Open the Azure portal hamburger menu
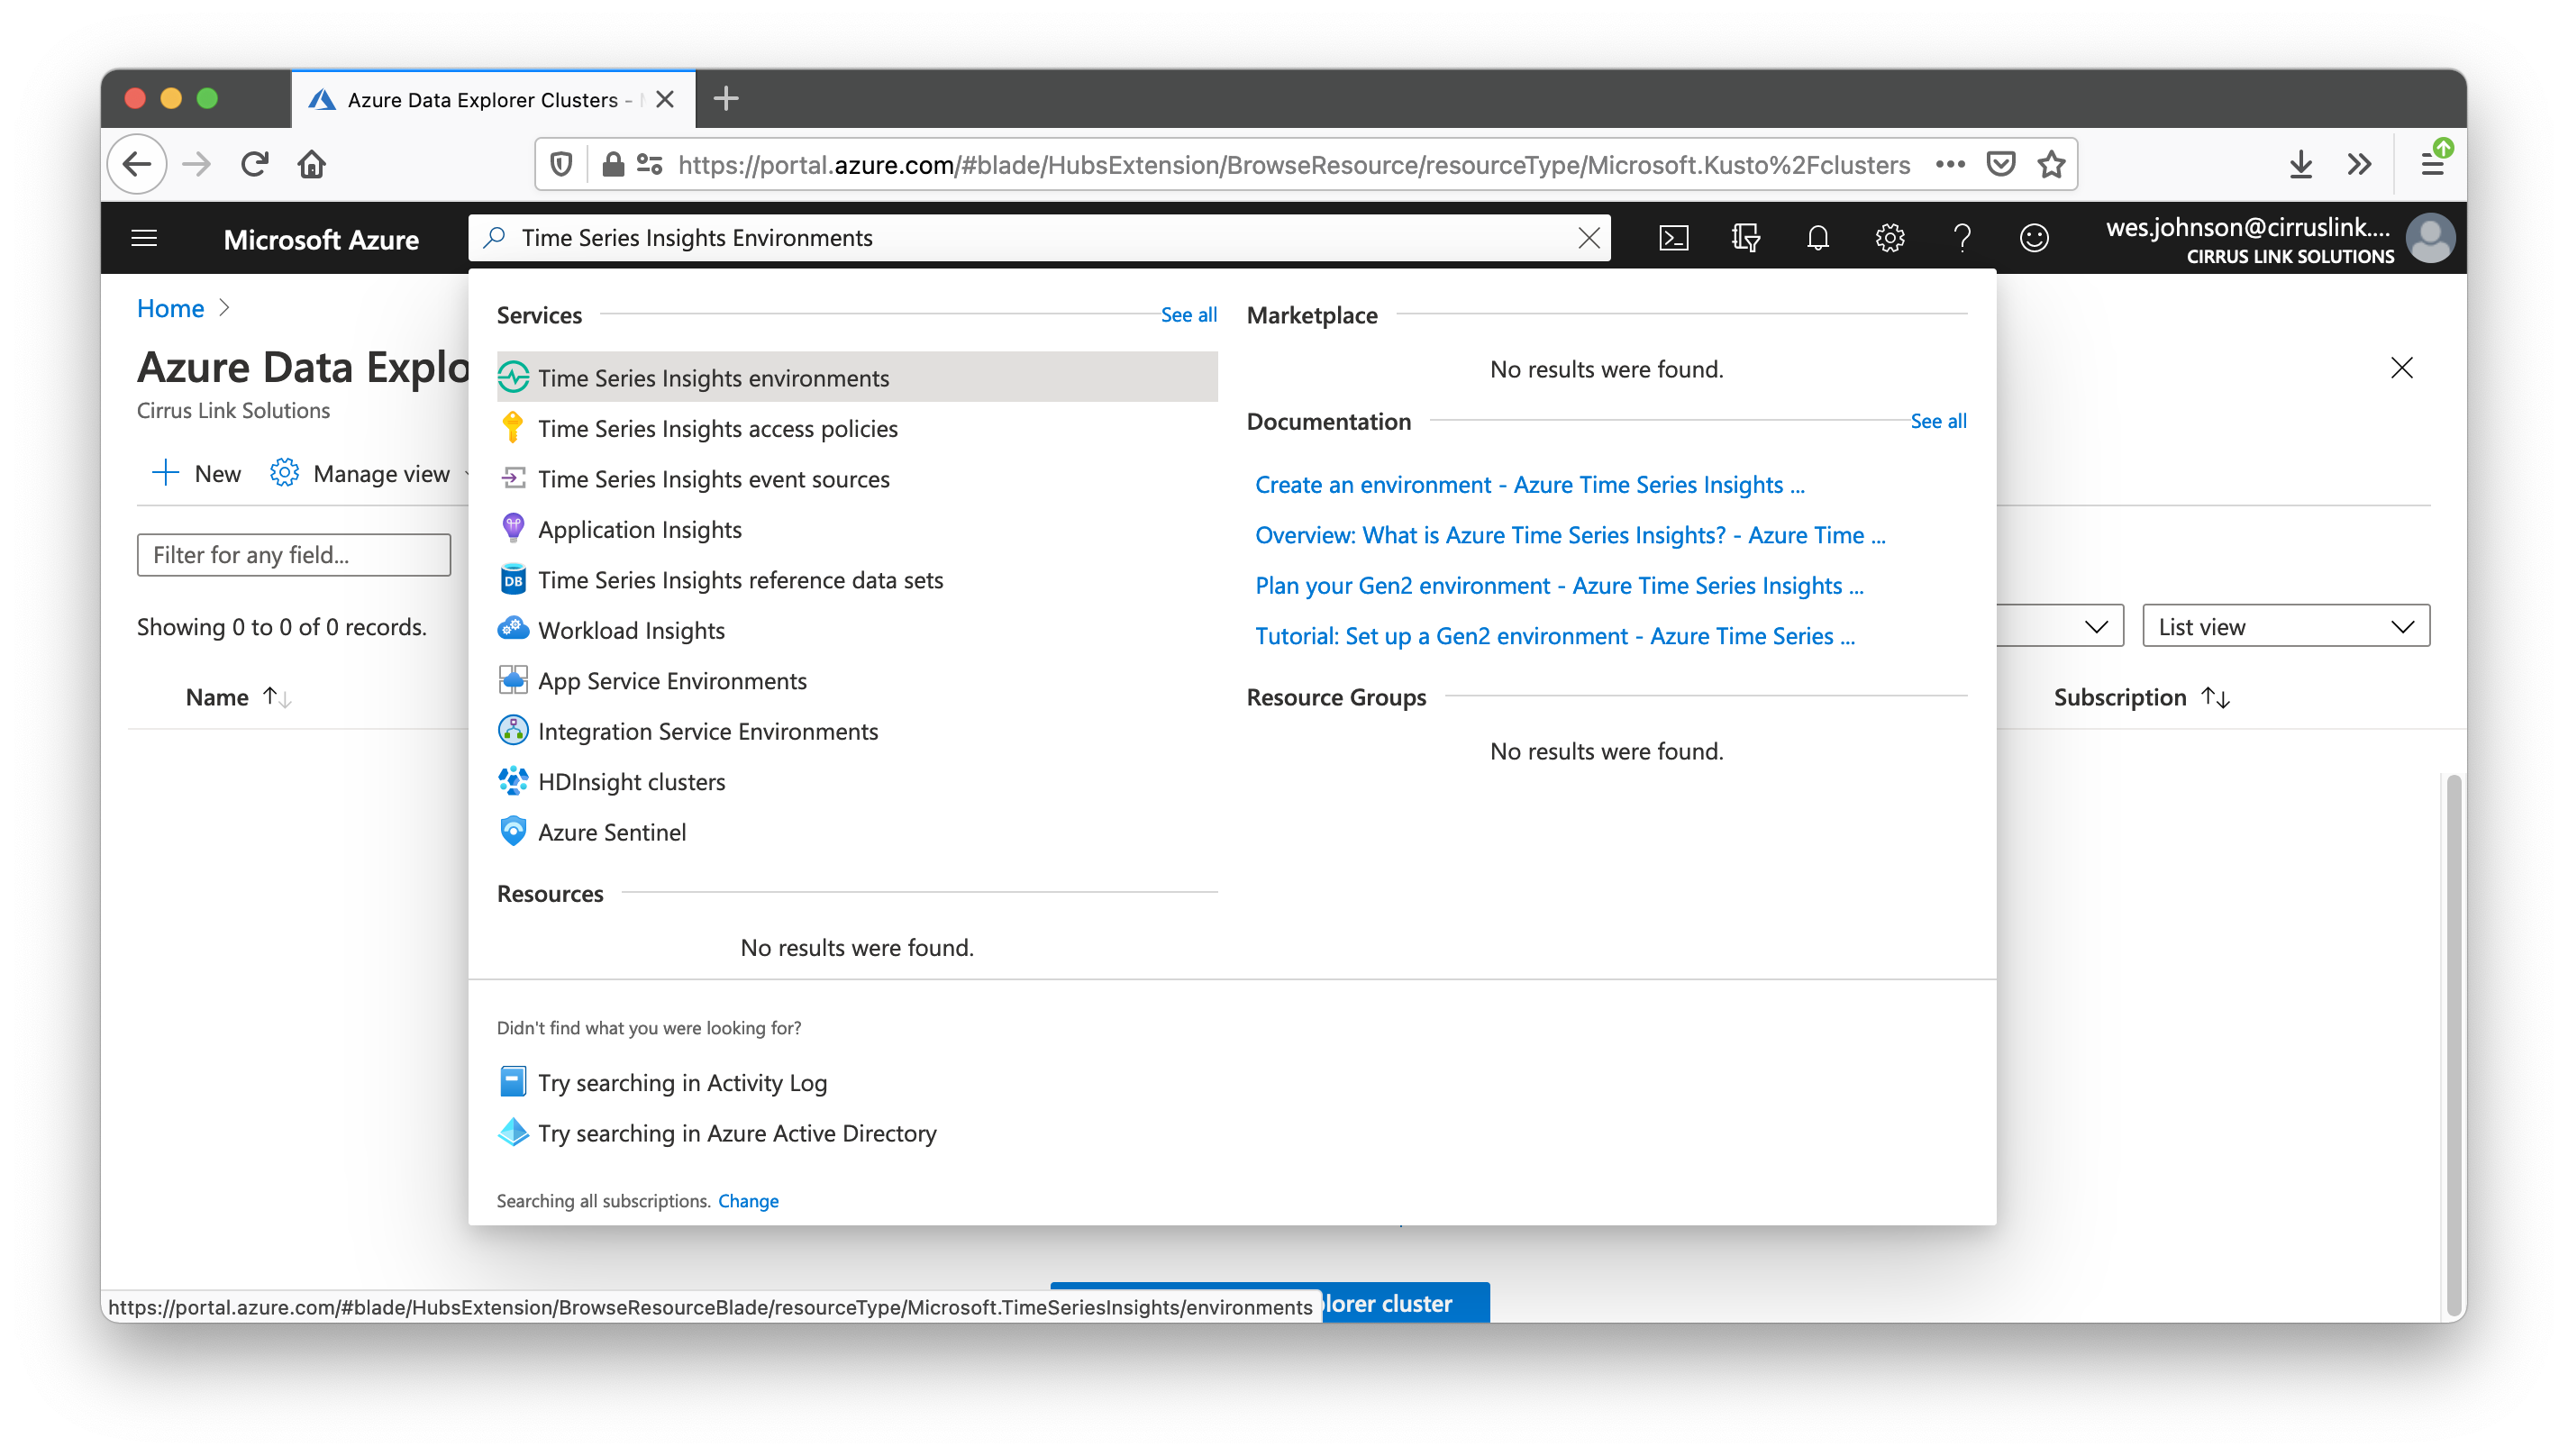 (x=144, y=238)
